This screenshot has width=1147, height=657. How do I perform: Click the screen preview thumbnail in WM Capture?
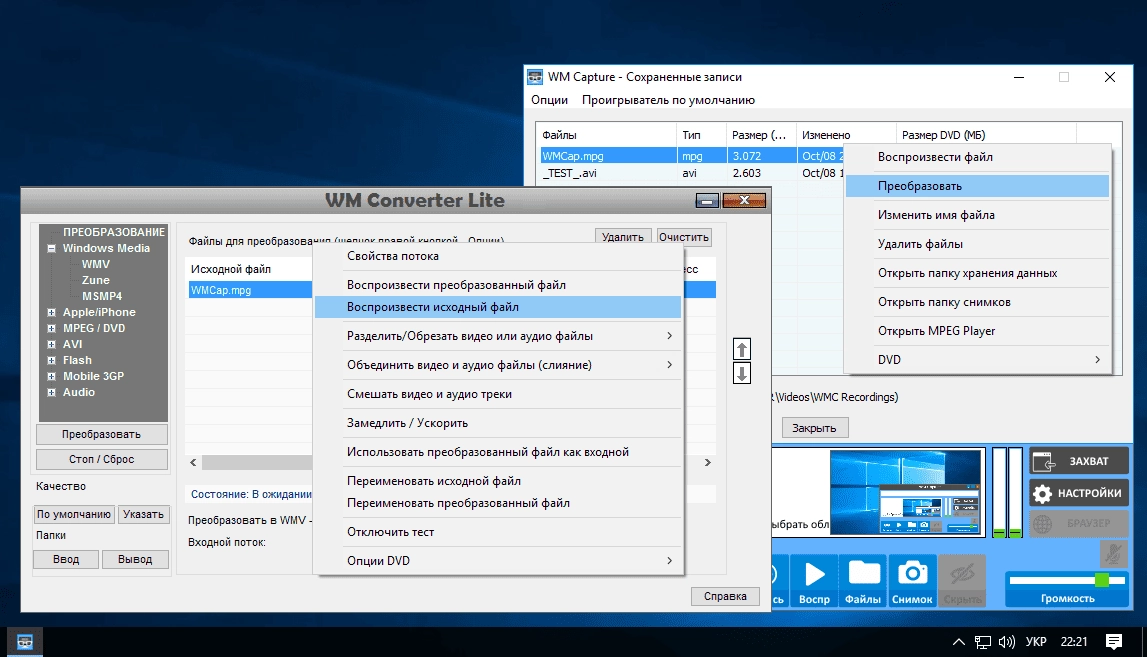[x=906, y=492]
